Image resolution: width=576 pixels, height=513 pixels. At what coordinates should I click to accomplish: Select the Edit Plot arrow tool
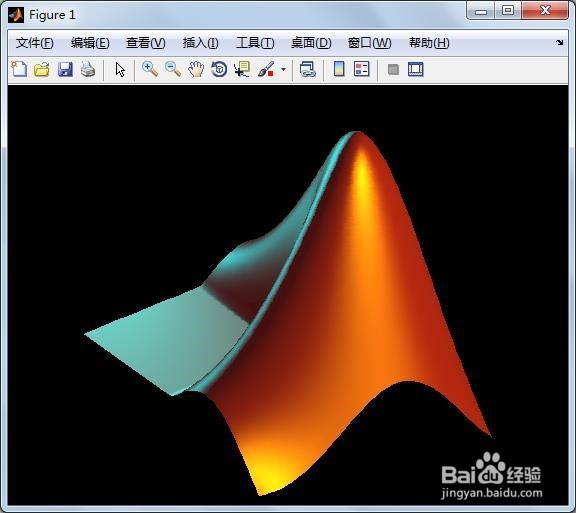[x=120, y=69]
